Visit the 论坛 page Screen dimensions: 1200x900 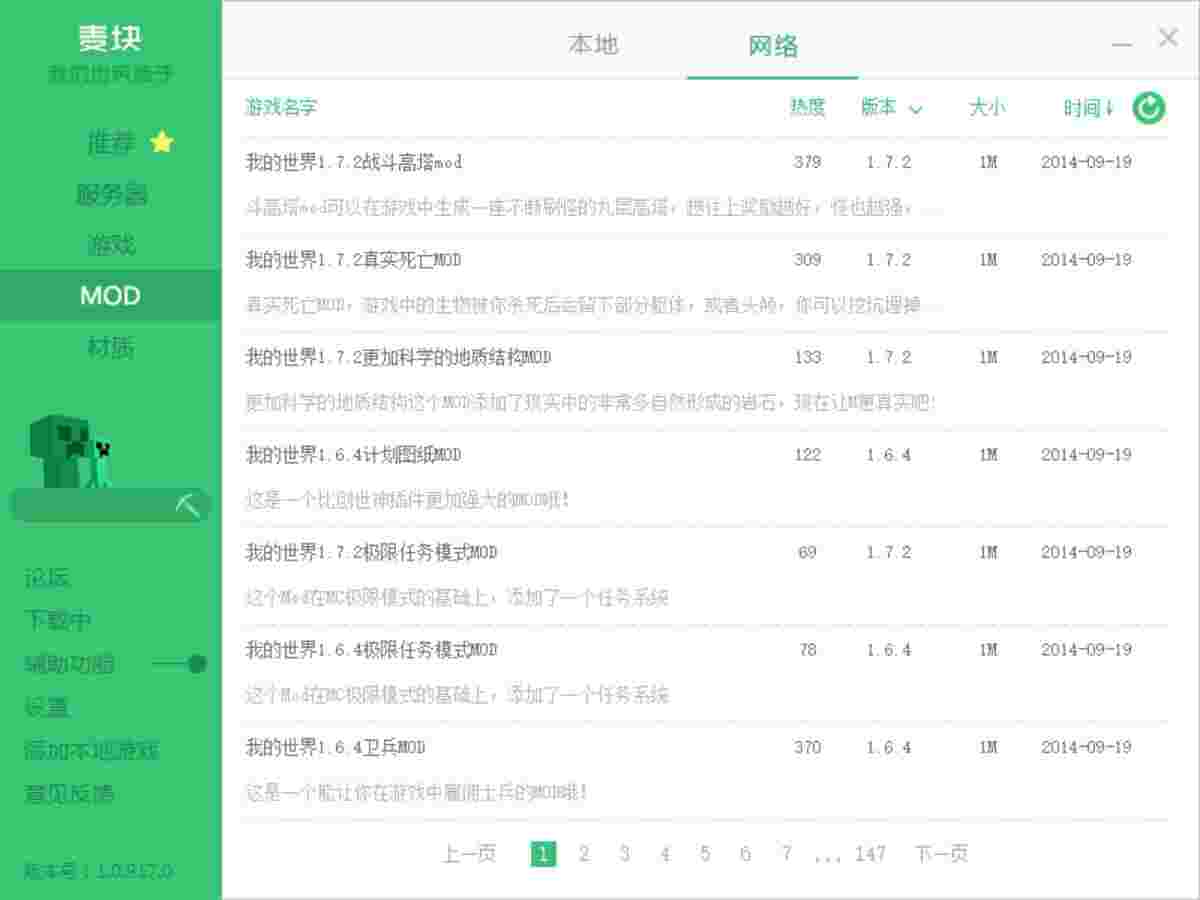[48, 578]
